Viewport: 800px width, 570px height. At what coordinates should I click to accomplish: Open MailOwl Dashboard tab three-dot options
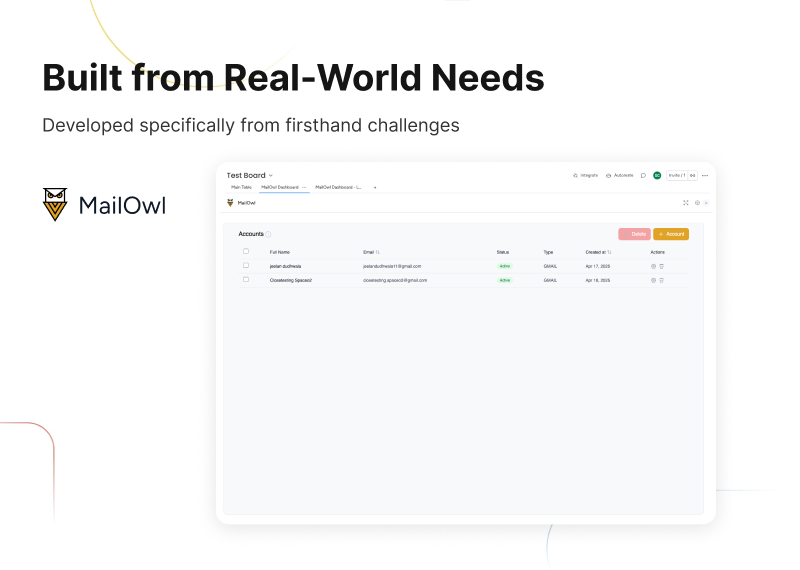coord(304,187)
